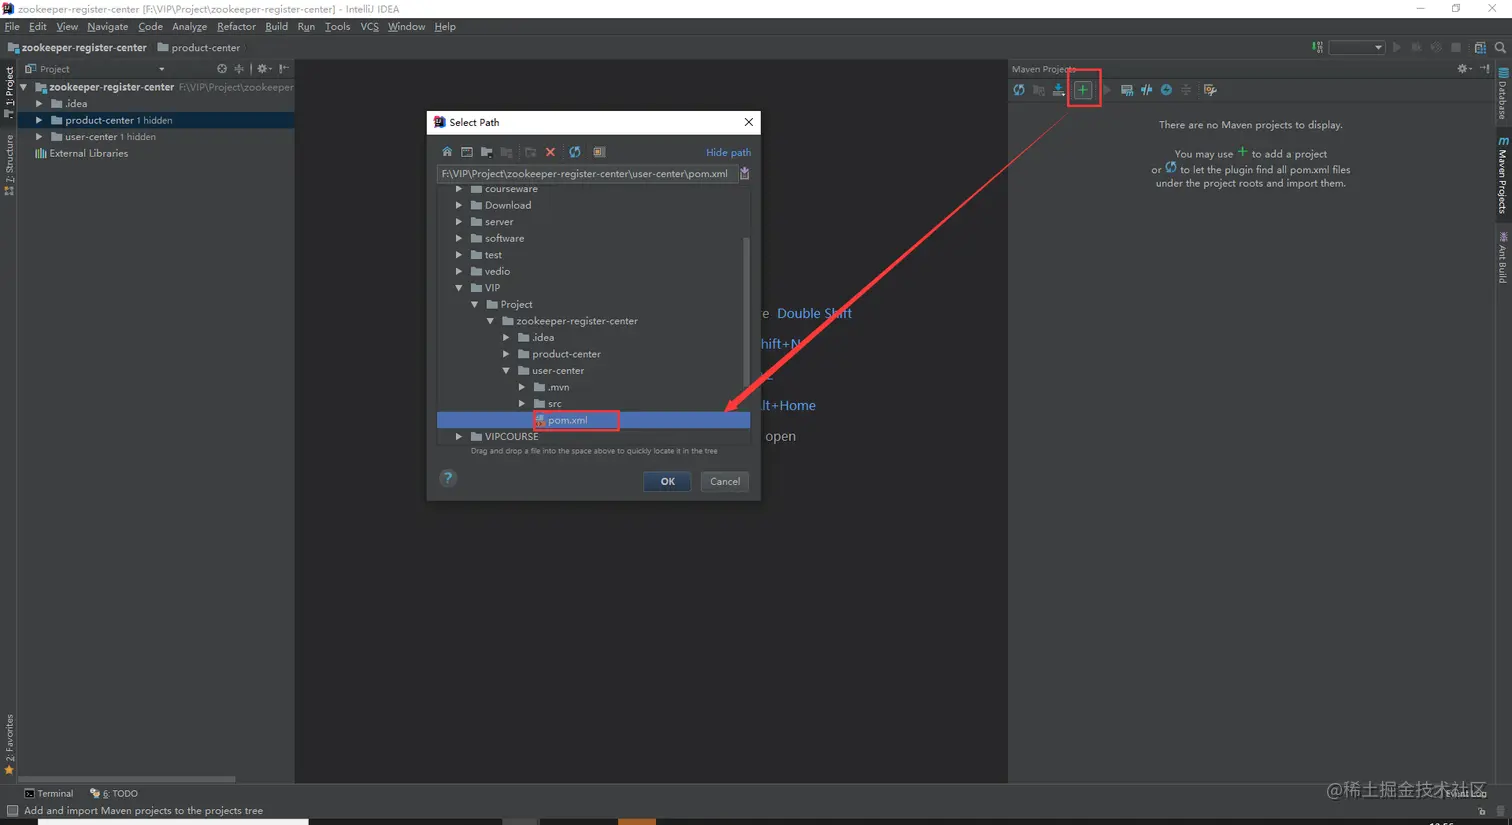Click the New Folder icon in Select Path
This screenshot has width=1512, height=825.
tap(530, 152)
